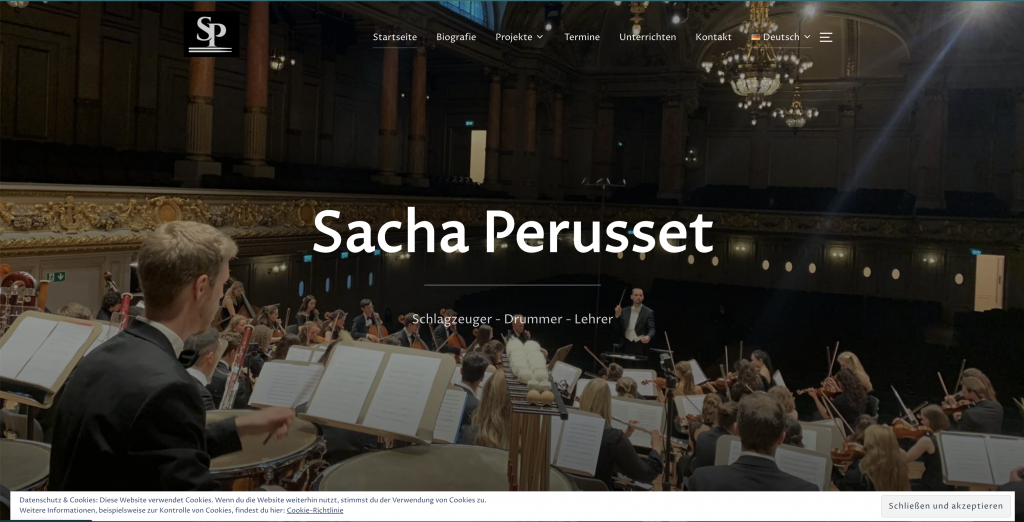Click the SP logo in the header
Screen dimensions: 1024x522
pyautogui.click(x=211, y=34)
